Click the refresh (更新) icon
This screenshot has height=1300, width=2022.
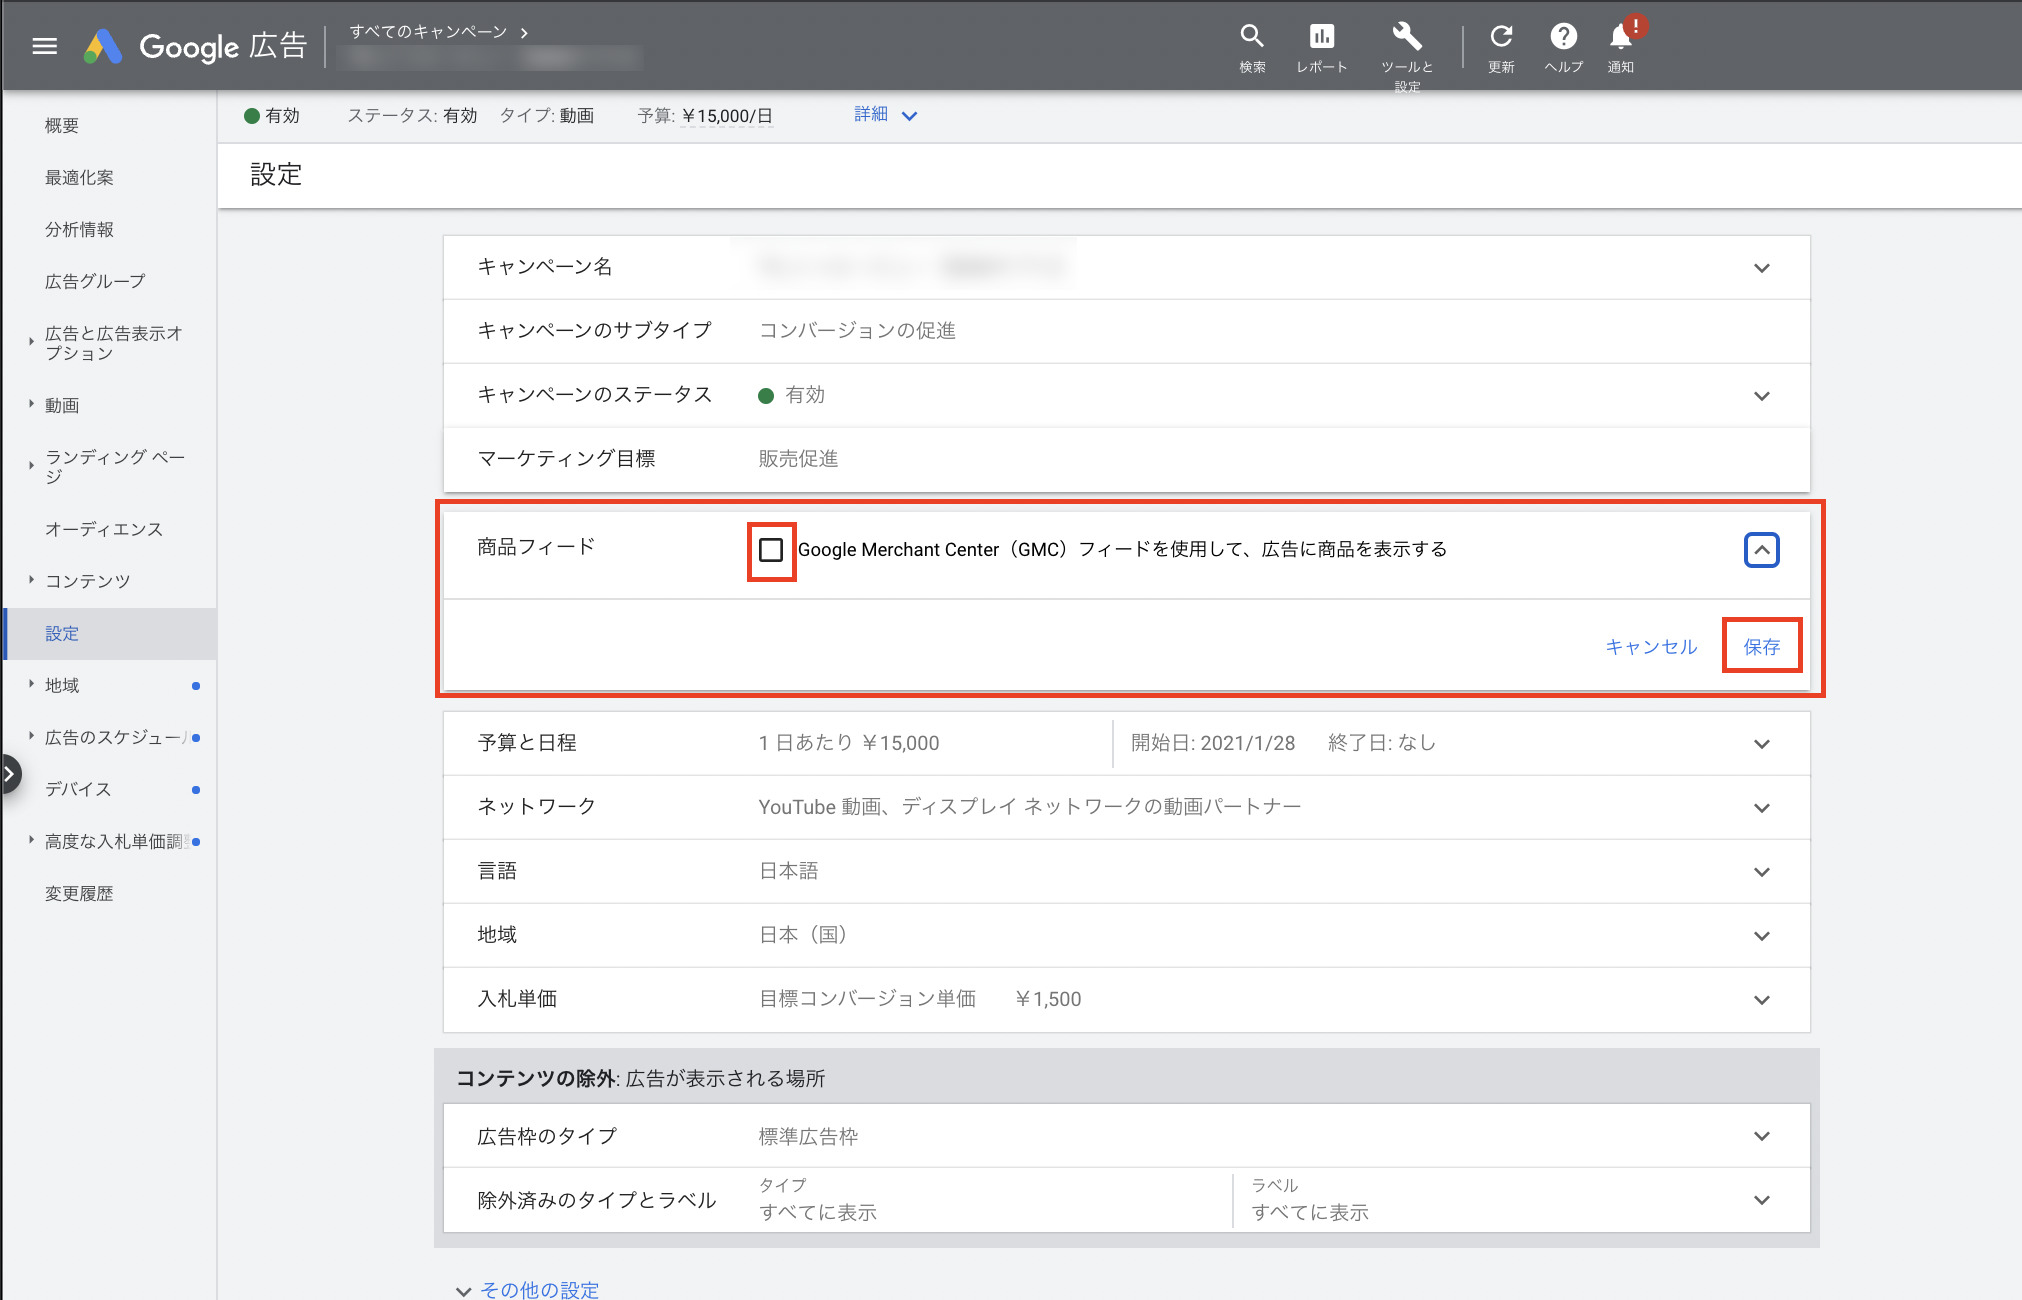pyautogui.click(x=1500, y=37)
